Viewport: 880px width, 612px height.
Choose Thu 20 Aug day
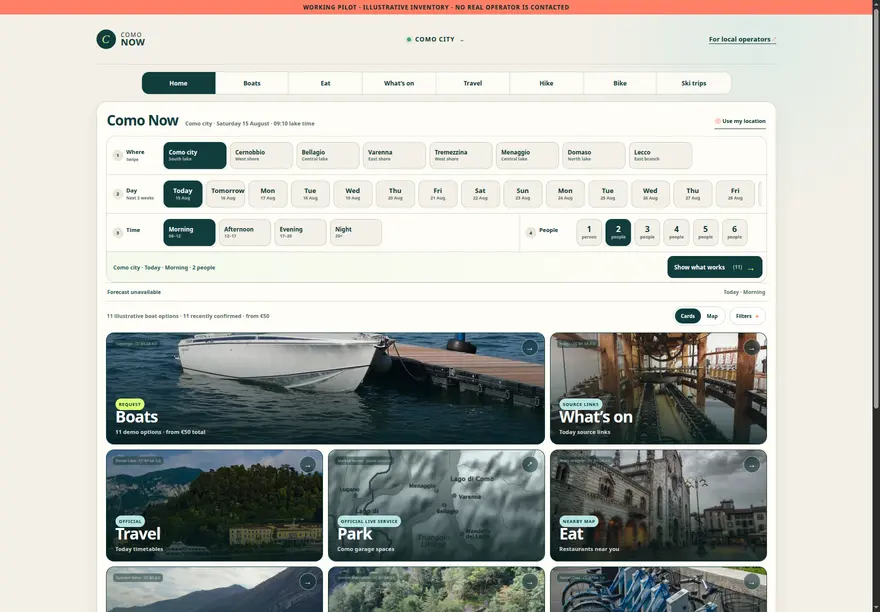click(x=395, y=194)
